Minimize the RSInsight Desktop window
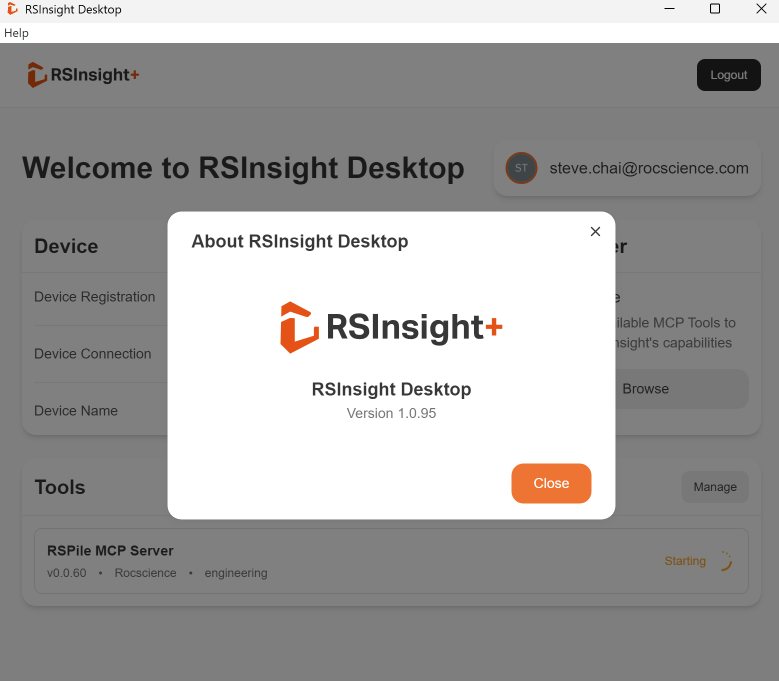Screen dimensions: 779x681 [x=669, y=9]
